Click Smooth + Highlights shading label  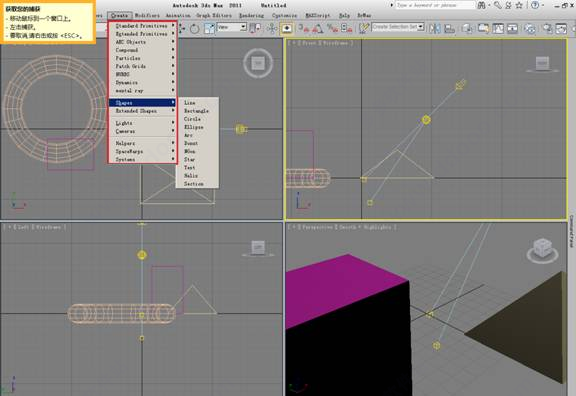(366, 227)
